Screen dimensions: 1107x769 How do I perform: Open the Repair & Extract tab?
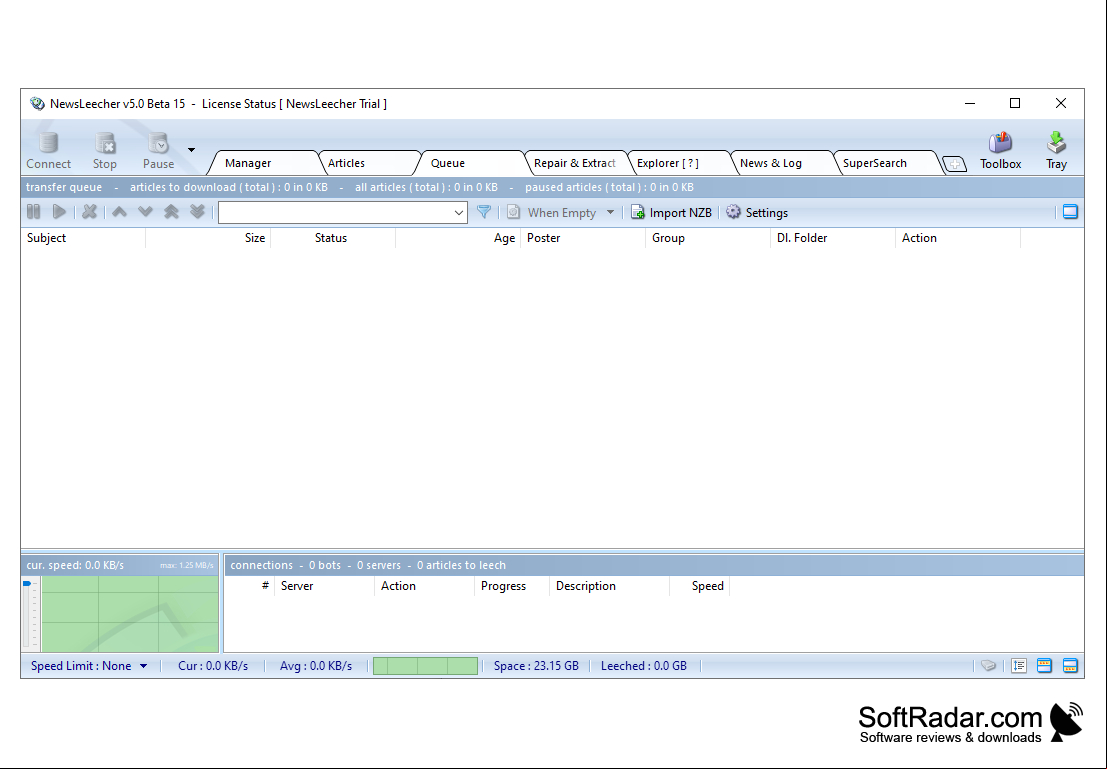click(575, 163)
